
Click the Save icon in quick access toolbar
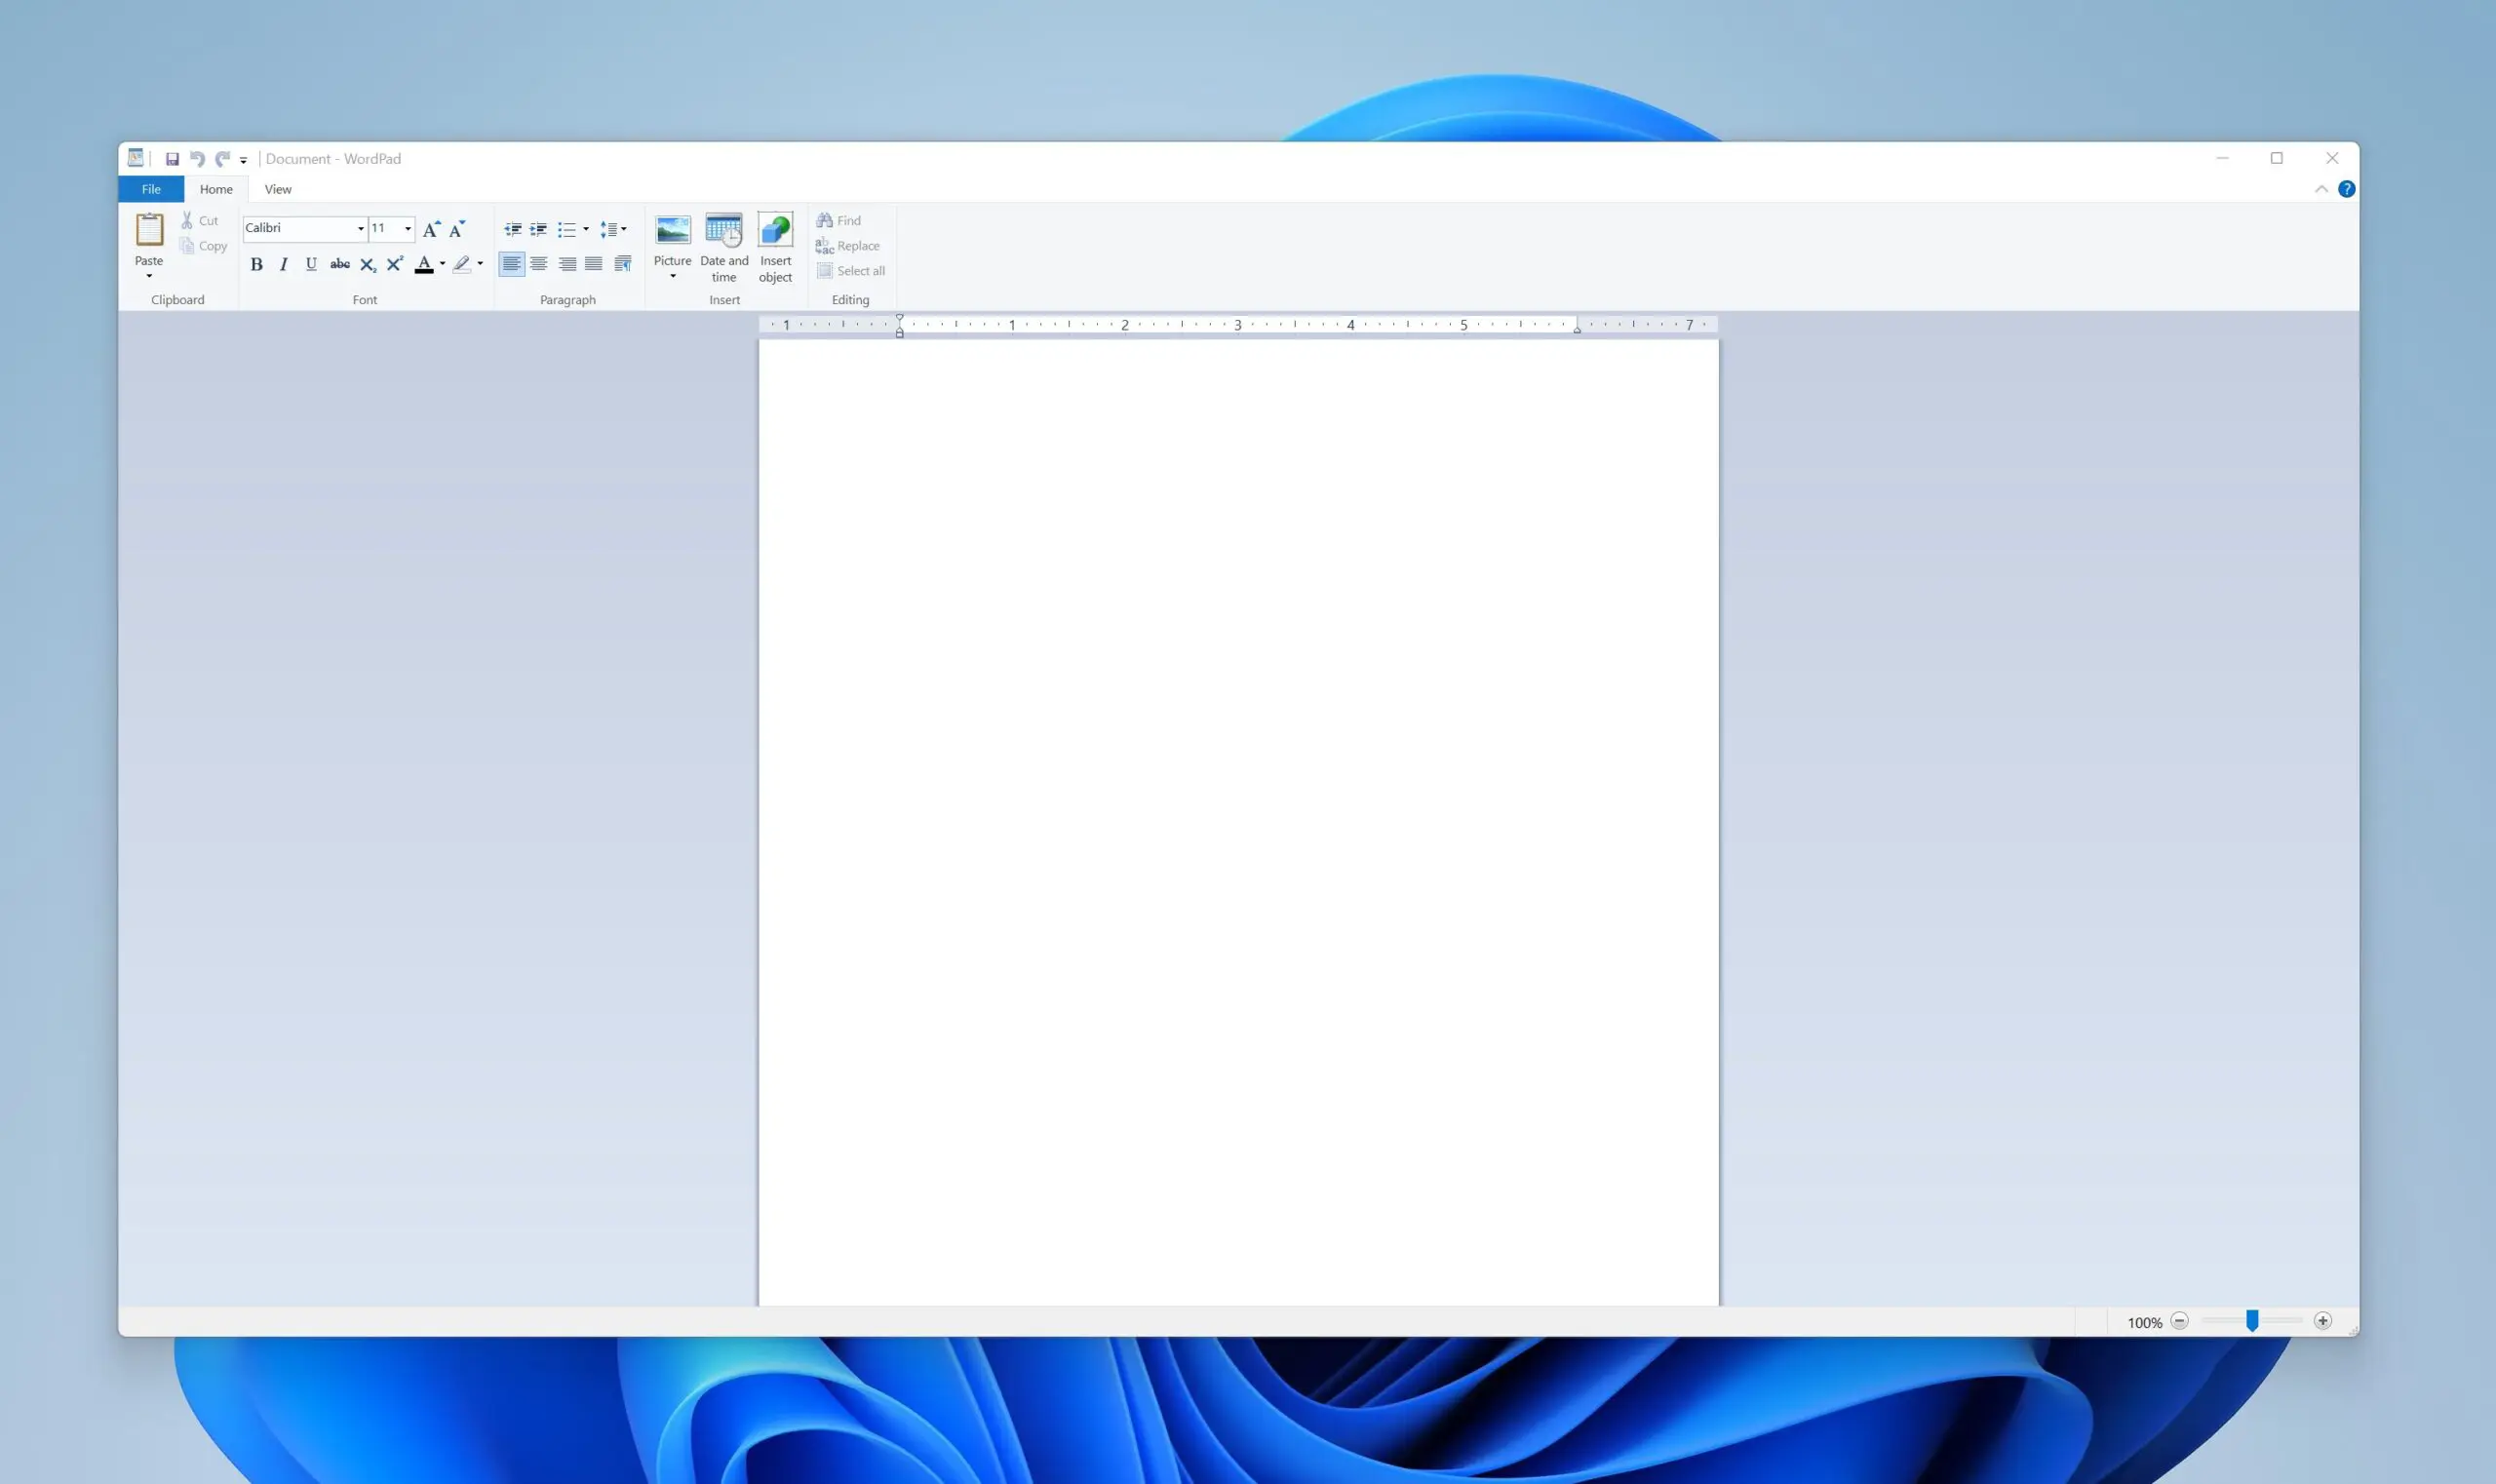click(172, 158)
